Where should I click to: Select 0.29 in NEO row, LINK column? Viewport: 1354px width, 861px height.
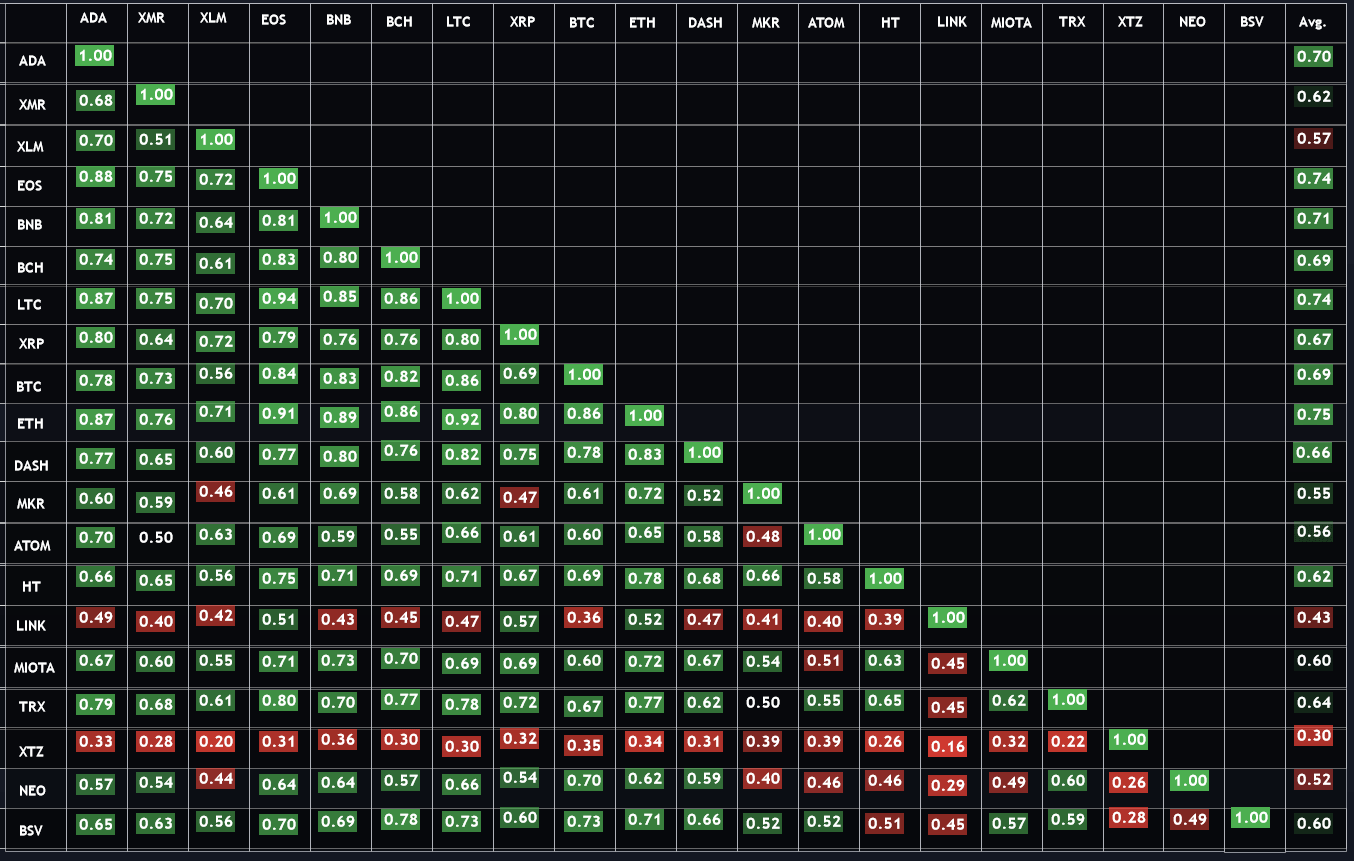947,786
